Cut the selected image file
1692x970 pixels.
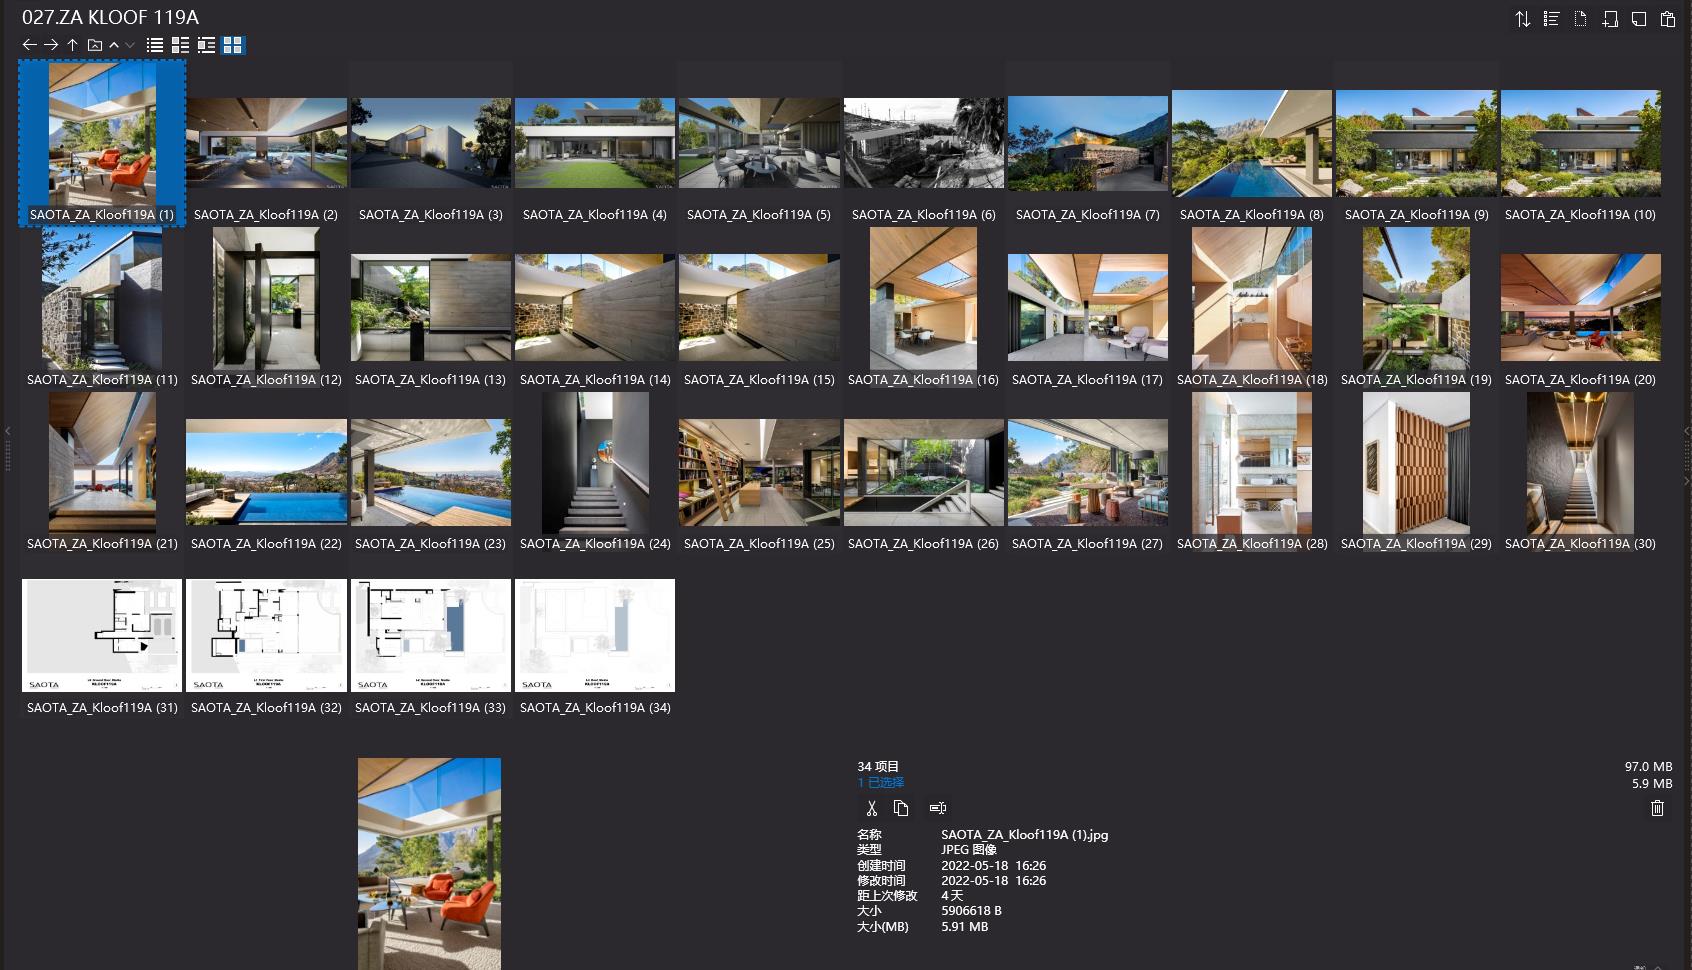tap(871, 807)
